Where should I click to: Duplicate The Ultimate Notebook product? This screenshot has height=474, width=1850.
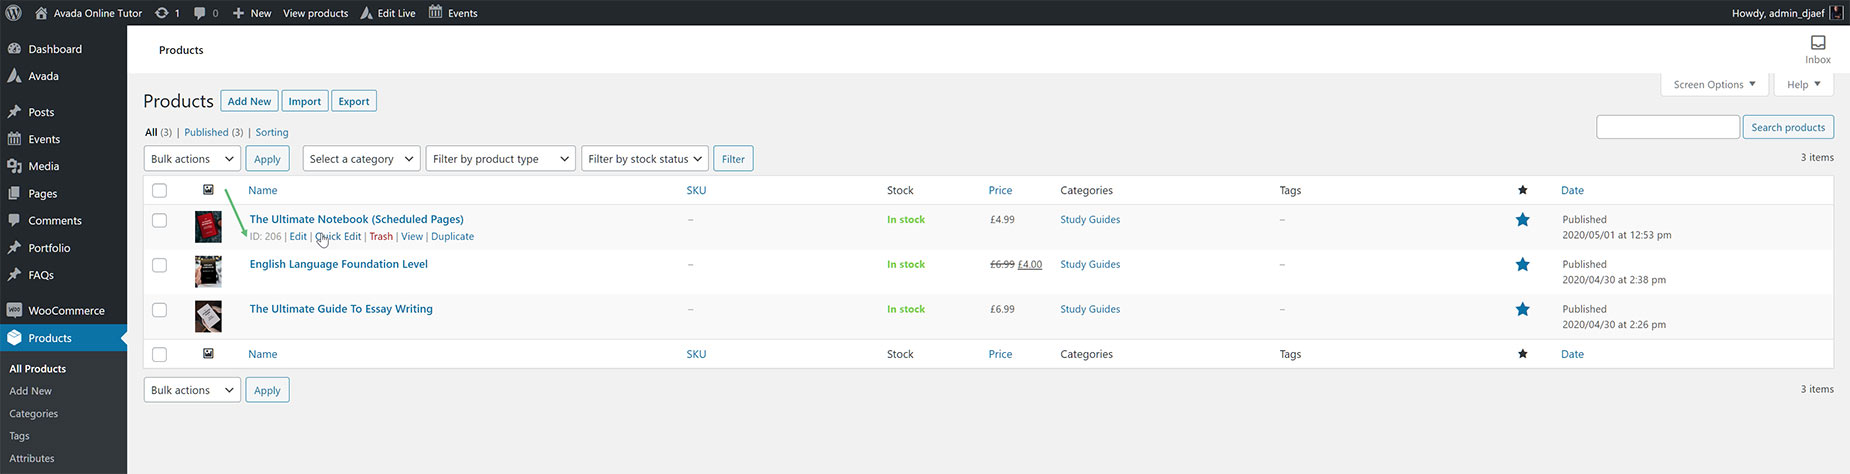pyautogui.click(x=452, y=237)
